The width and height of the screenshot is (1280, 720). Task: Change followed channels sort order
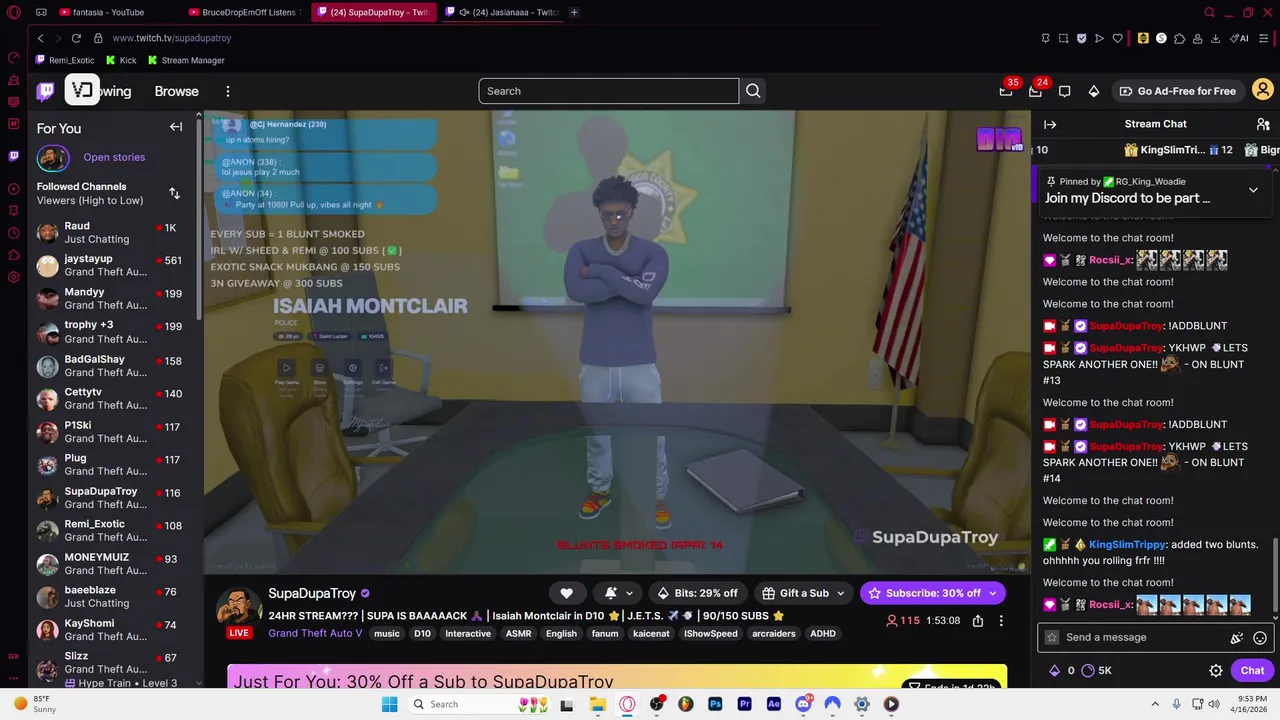(174, 193)
